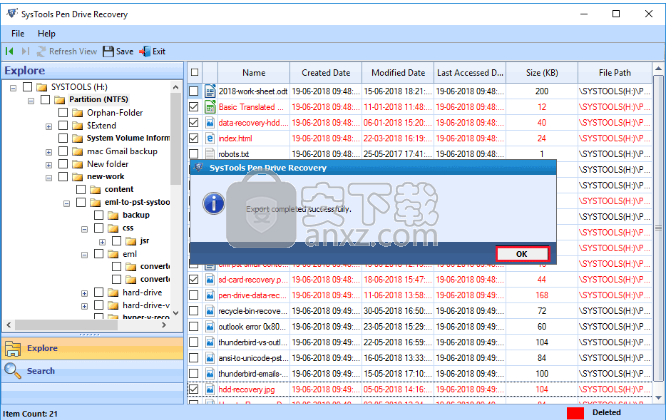Click the tree scroll-right arrow
The image size is (668, 420).
coord(164,325)
